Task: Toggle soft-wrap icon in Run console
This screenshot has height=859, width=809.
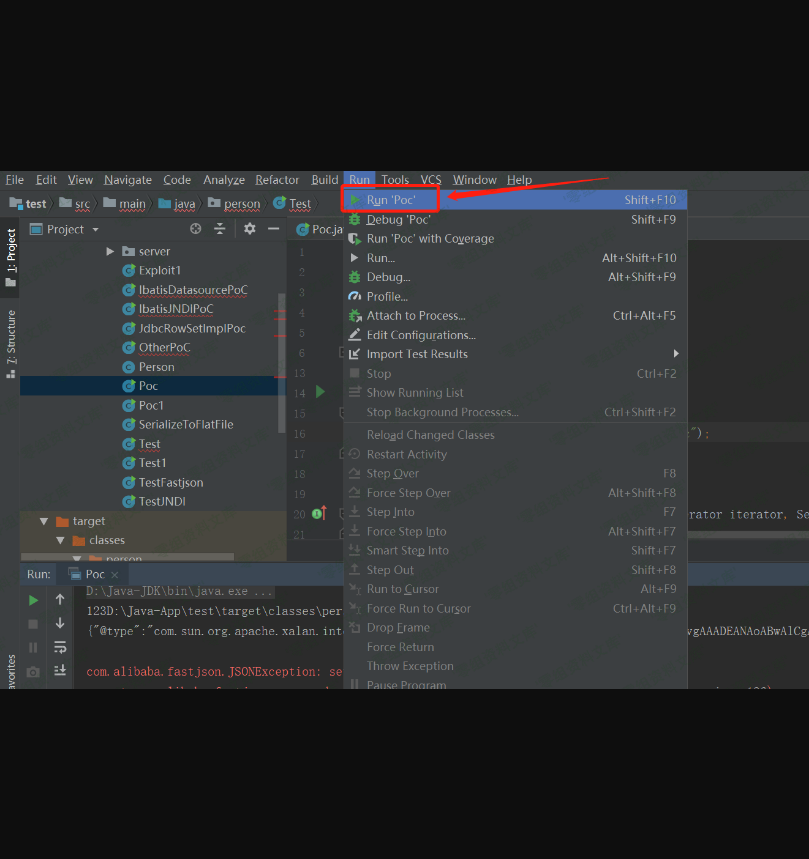Action: [60, 647]
